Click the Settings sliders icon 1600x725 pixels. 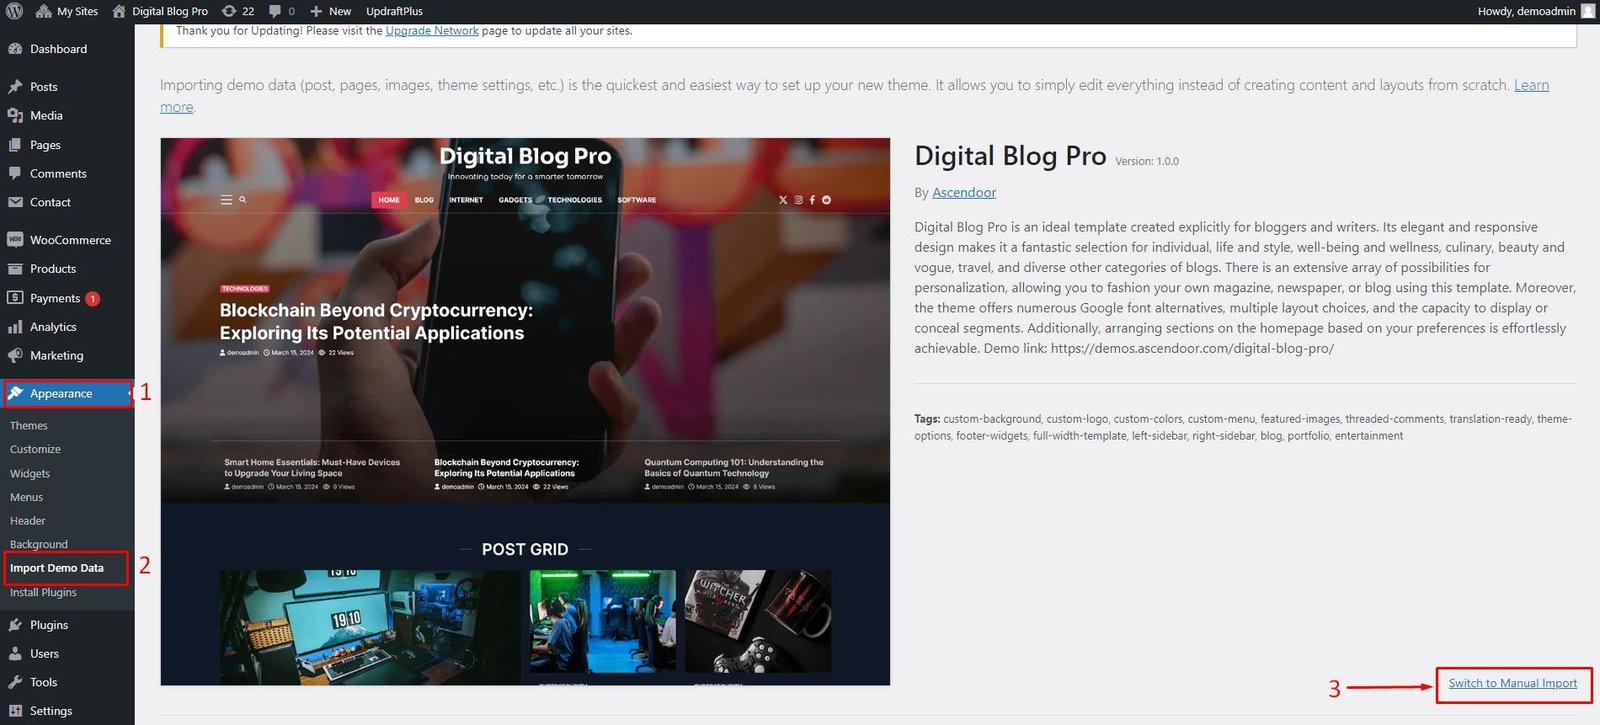pos(15,711)
